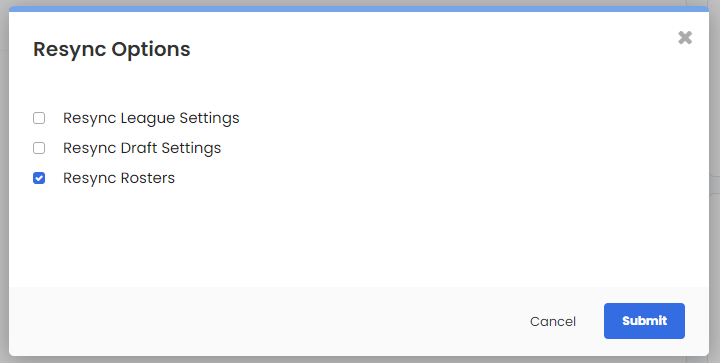Click the 'Resync Options' dialog title
Screen dimensions: 720x363
[112, 49]
